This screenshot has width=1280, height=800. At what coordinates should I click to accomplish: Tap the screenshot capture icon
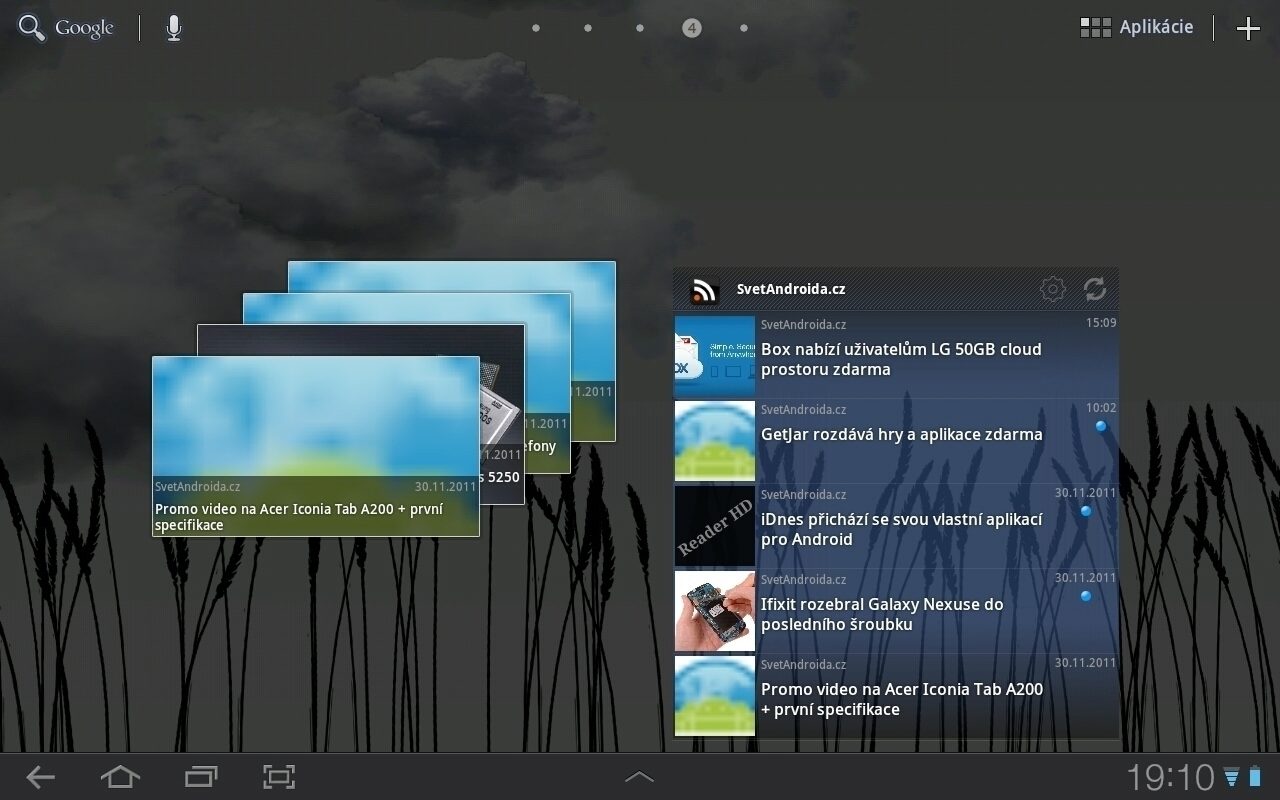point(279,776)
